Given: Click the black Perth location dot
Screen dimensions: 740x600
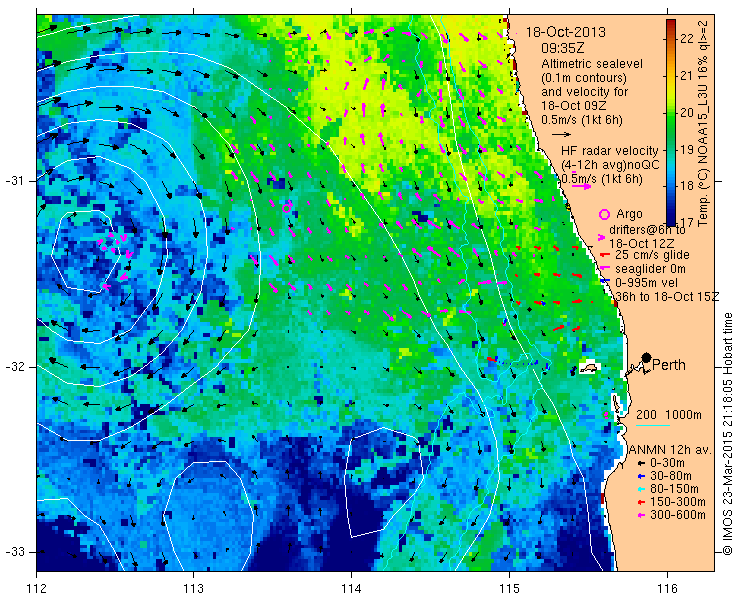Looking at the screenshot, I should pyautogui.click(x=647, y=357).
